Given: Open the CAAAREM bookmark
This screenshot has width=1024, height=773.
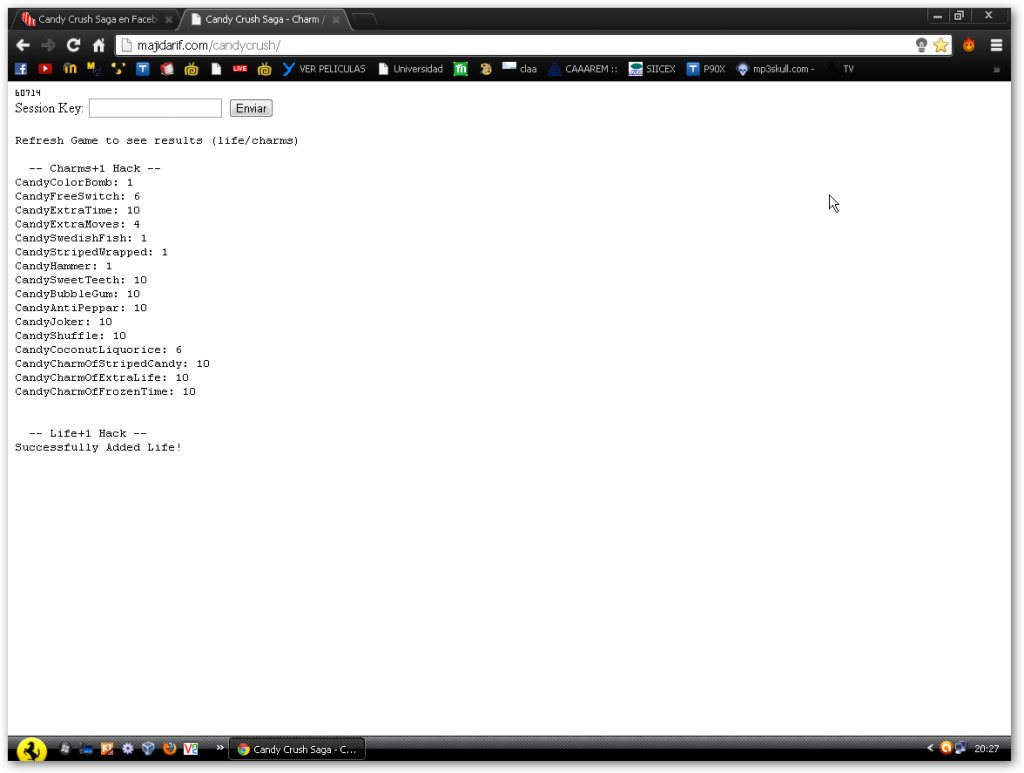Looking at the screenshot, I should click(x=582, y=69).
